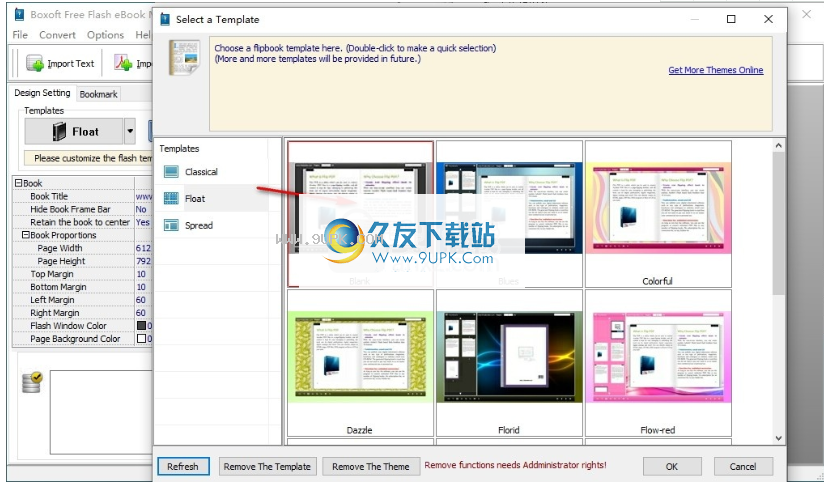This screenshot has height=483, width=824.
Task: Select the Dazzle template thumbnail
Action: [360, 363]
